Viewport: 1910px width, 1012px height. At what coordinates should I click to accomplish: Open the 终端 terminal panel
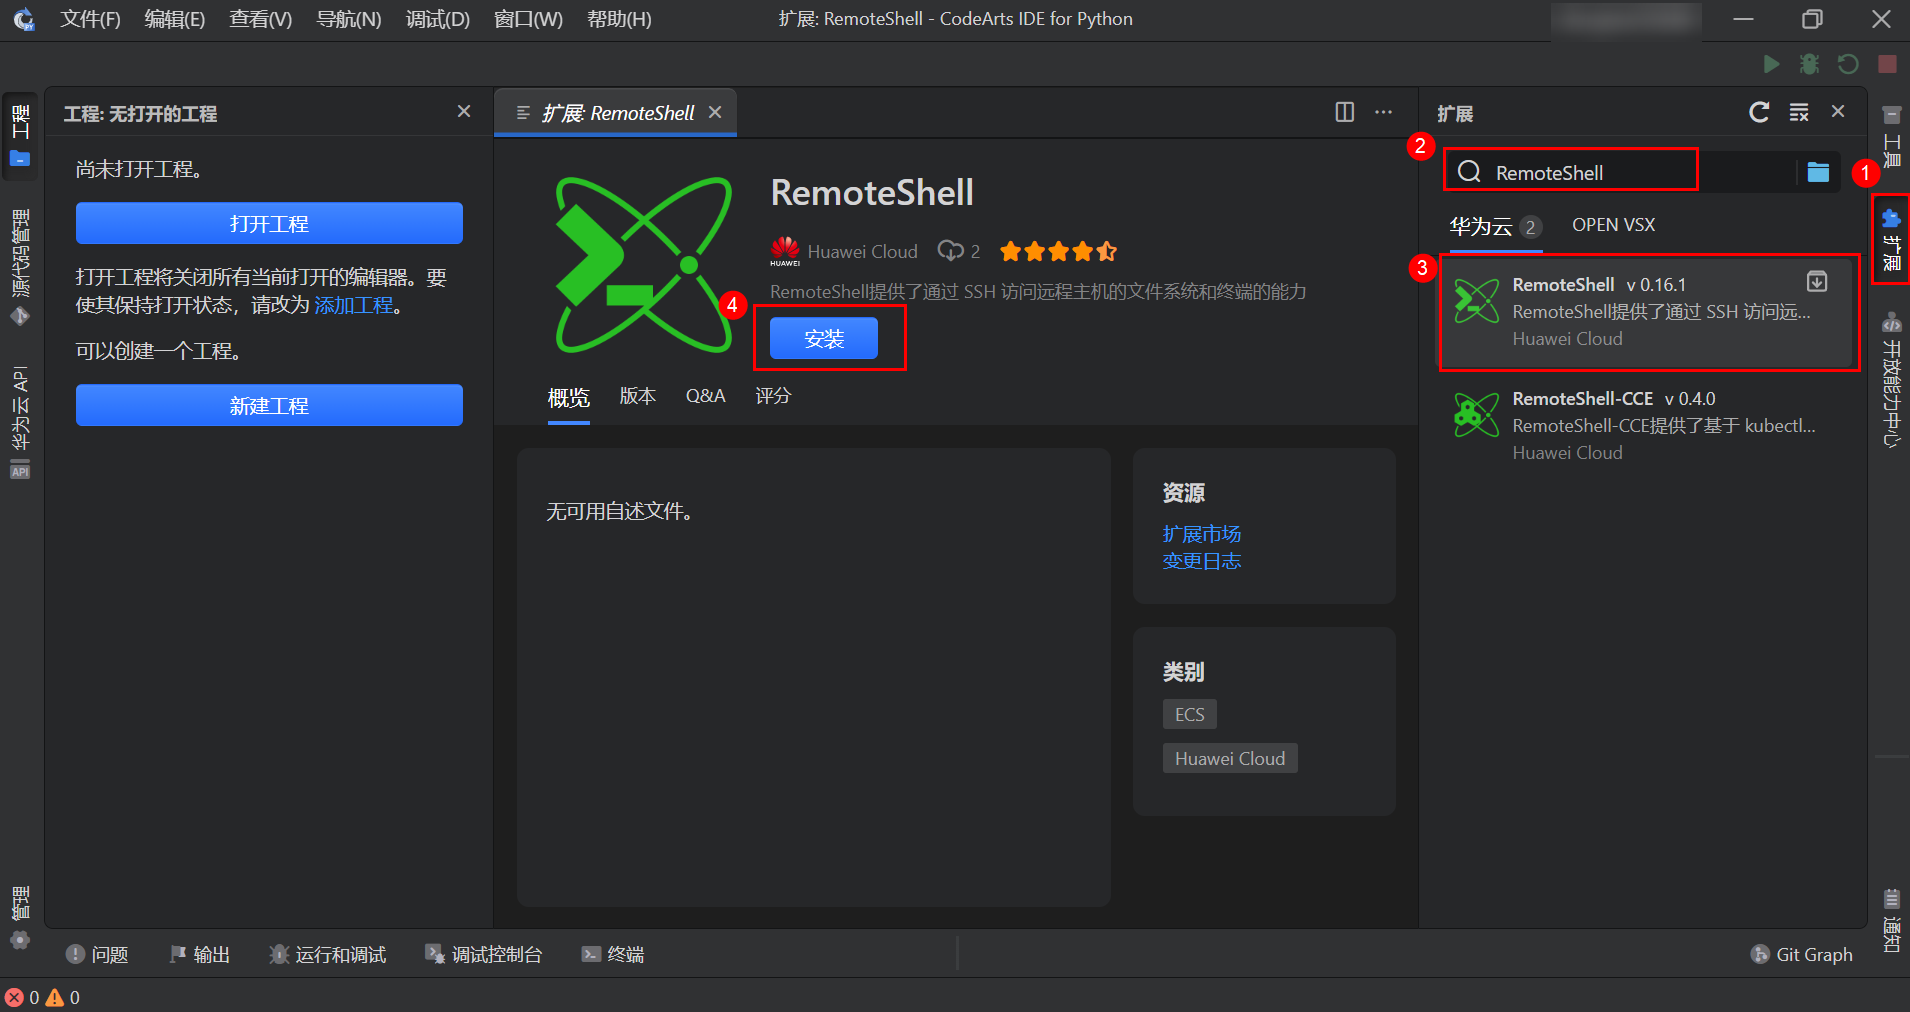click(x=613, y=954)
